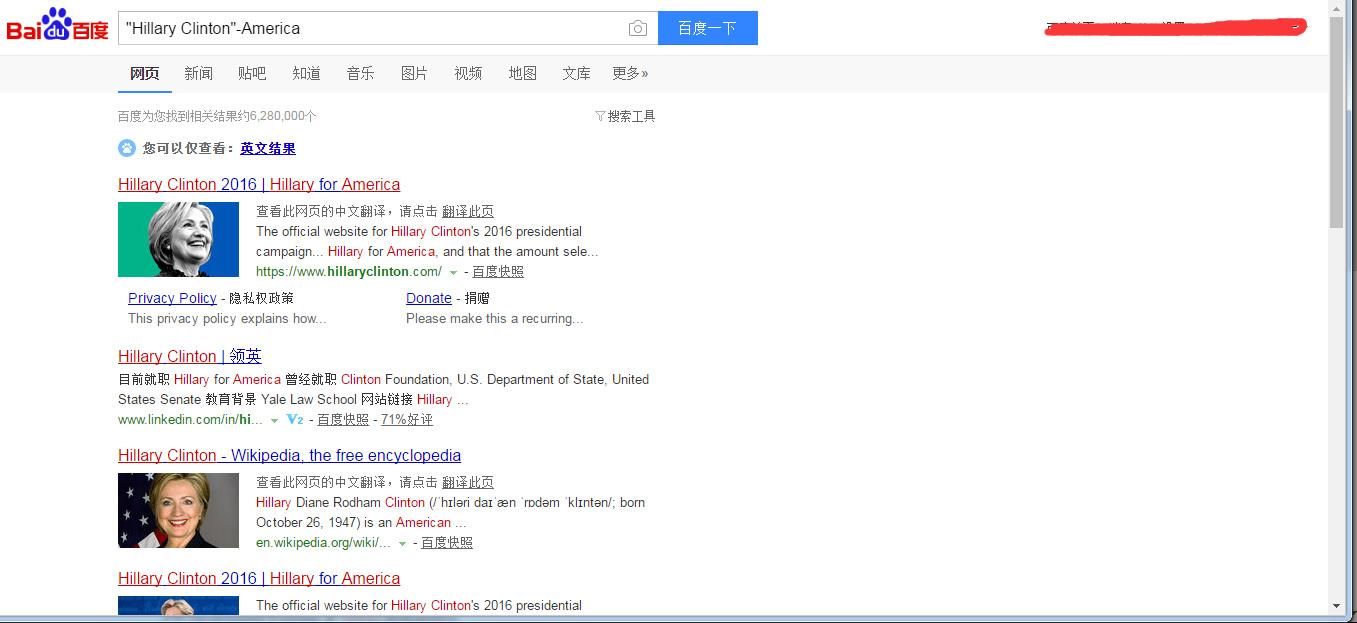The image size is (1357, 623).
Task: Switch to the 图片 tab
Action: [x=415, y=73]
